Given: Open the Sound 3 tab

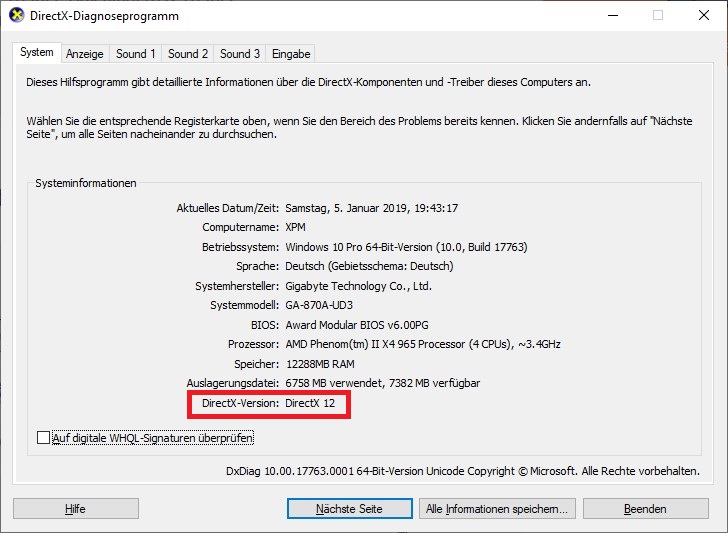Looking at the screenshot, I should (x=240, y=54).
